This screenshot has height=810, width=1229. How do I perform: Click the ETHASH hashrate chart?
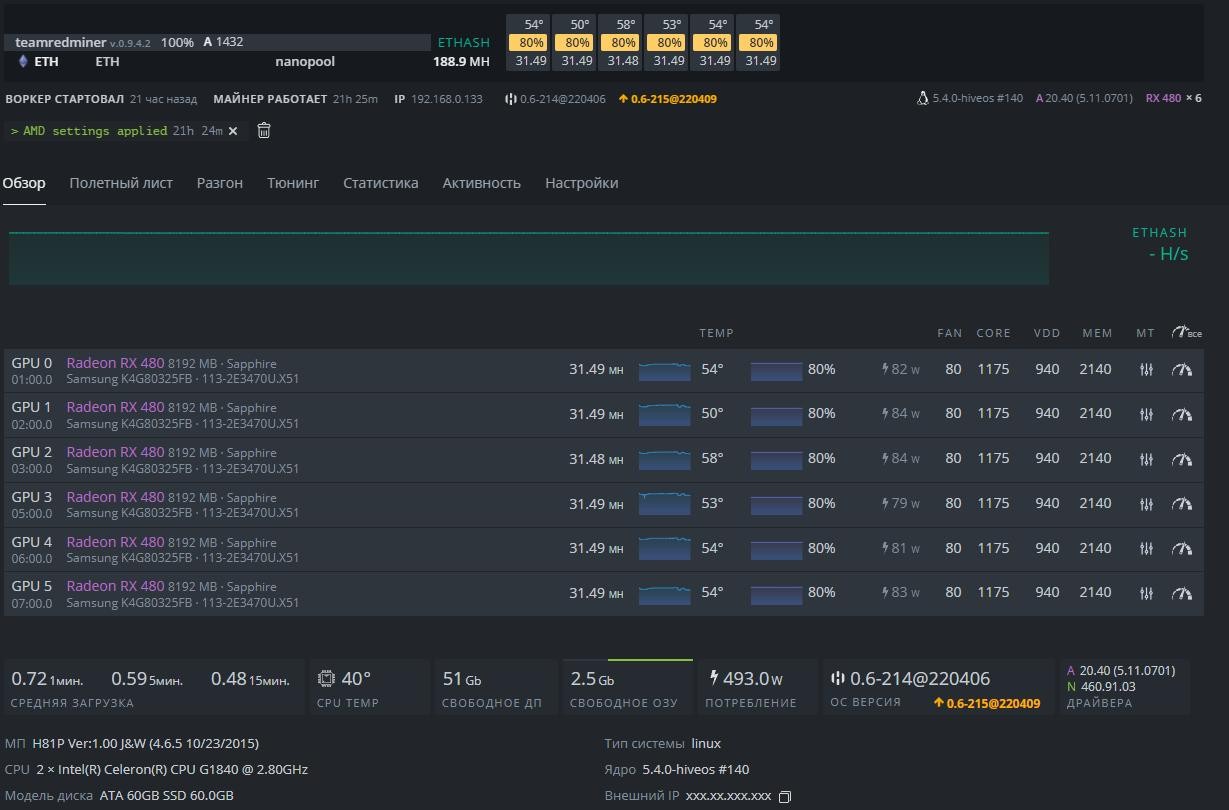(528, 258)
